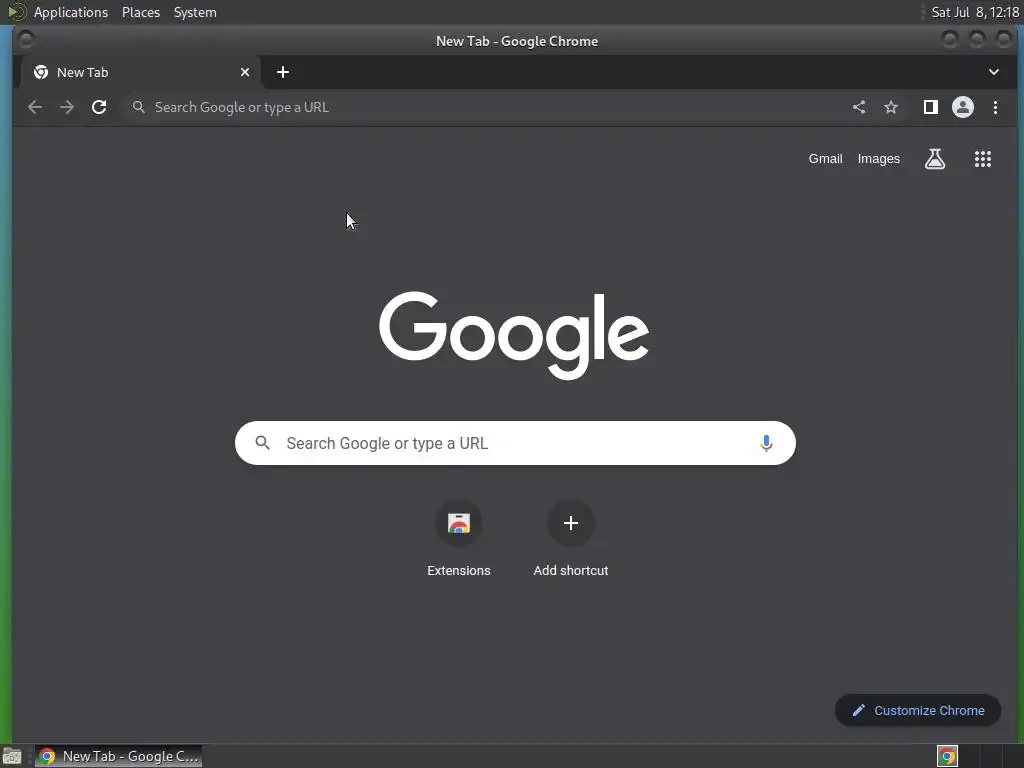The image size is (1024, 768).
Task: Share this page via share icon
Action: [859, 107]
